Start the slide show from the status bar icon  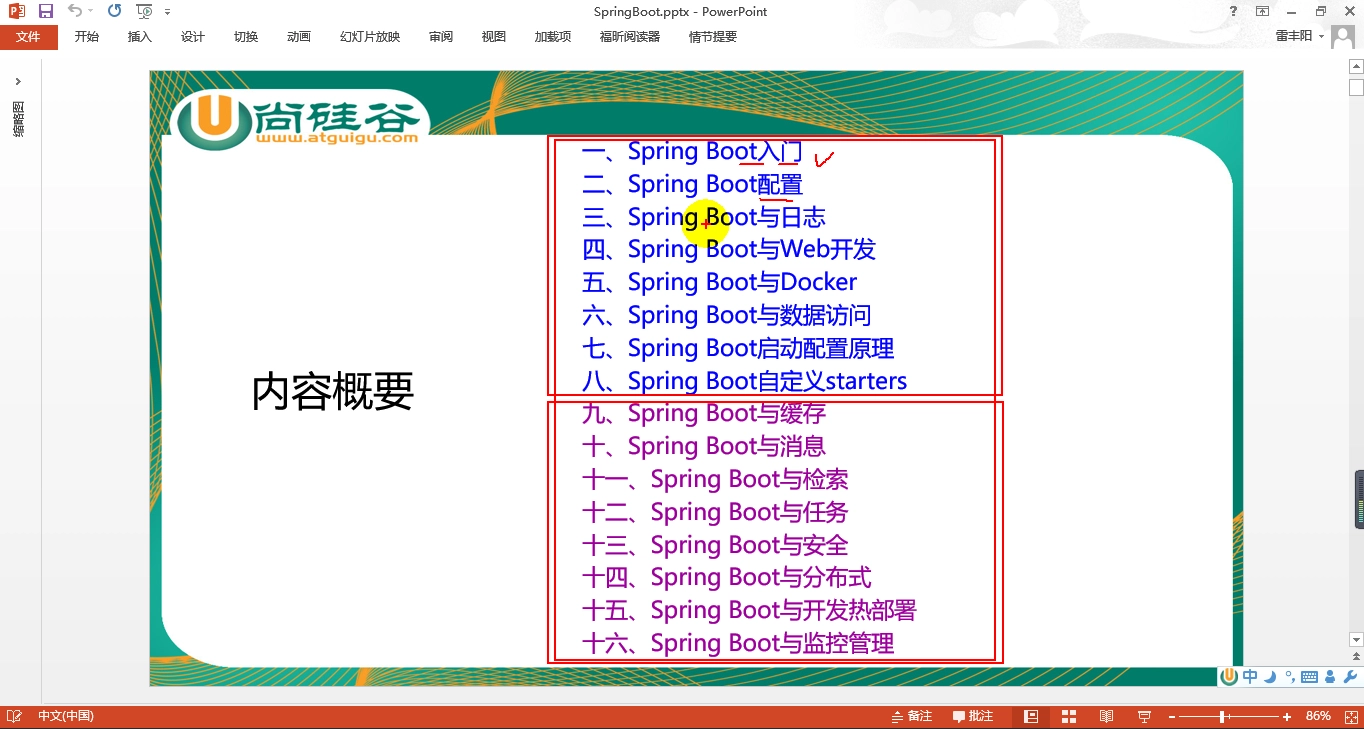[x=1143, y=716]
